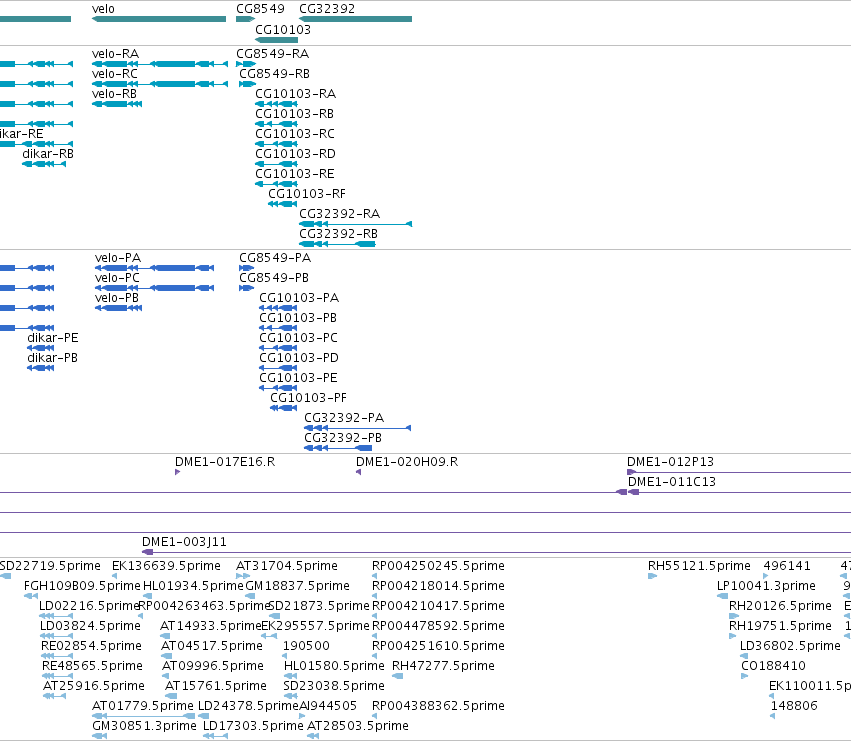
Task: Select protein velo-PC
Action: [155, 288]
